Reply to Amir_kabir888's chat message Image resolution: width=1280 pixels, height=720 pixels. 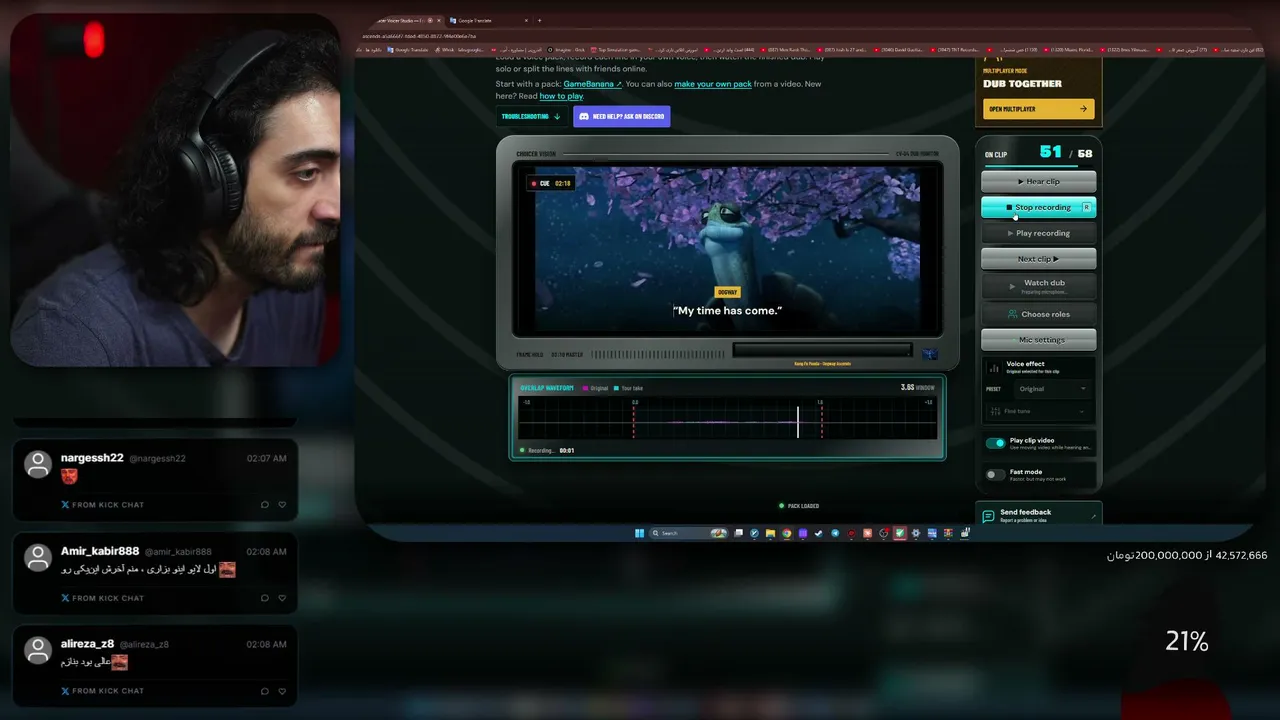(264, 598)
